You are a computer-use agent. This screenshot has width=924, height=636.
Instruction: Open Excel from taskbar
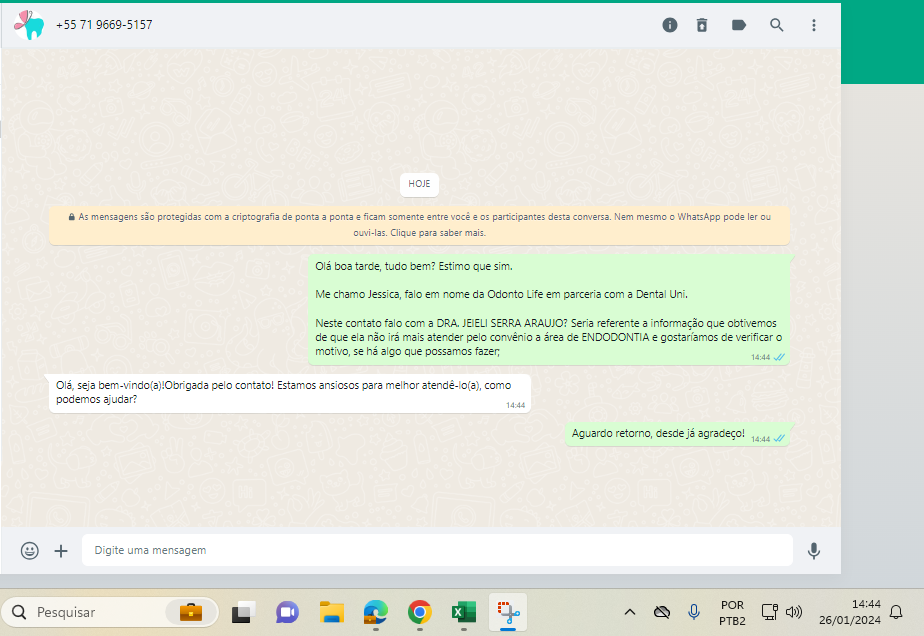(464, 612)
